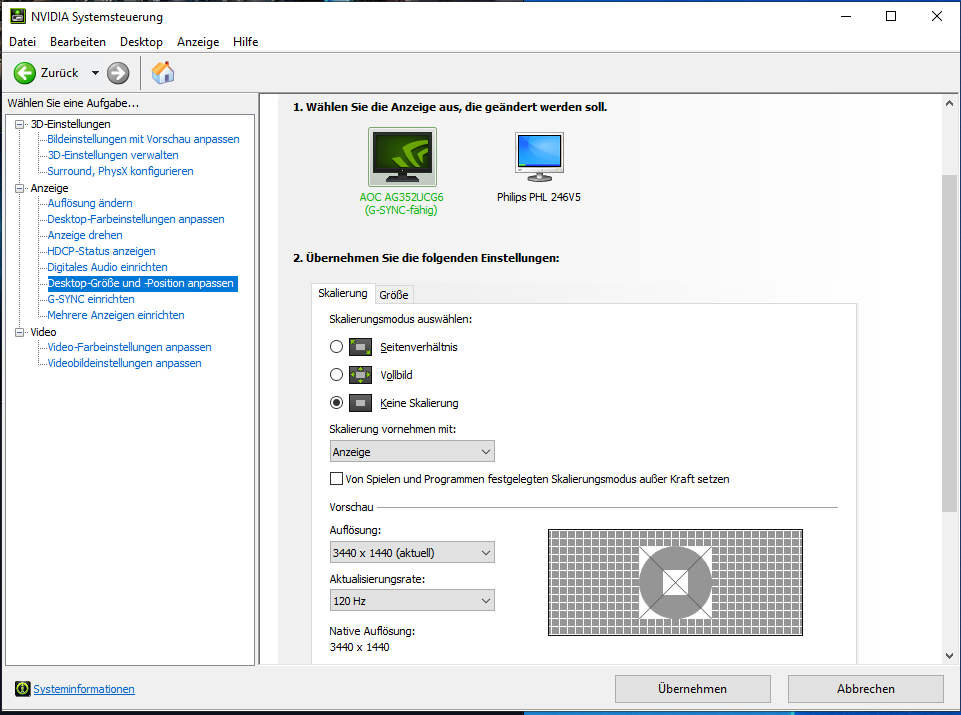
Task: Select the Philips PHL 246V5 monitor icon
Action: (539, 157)
